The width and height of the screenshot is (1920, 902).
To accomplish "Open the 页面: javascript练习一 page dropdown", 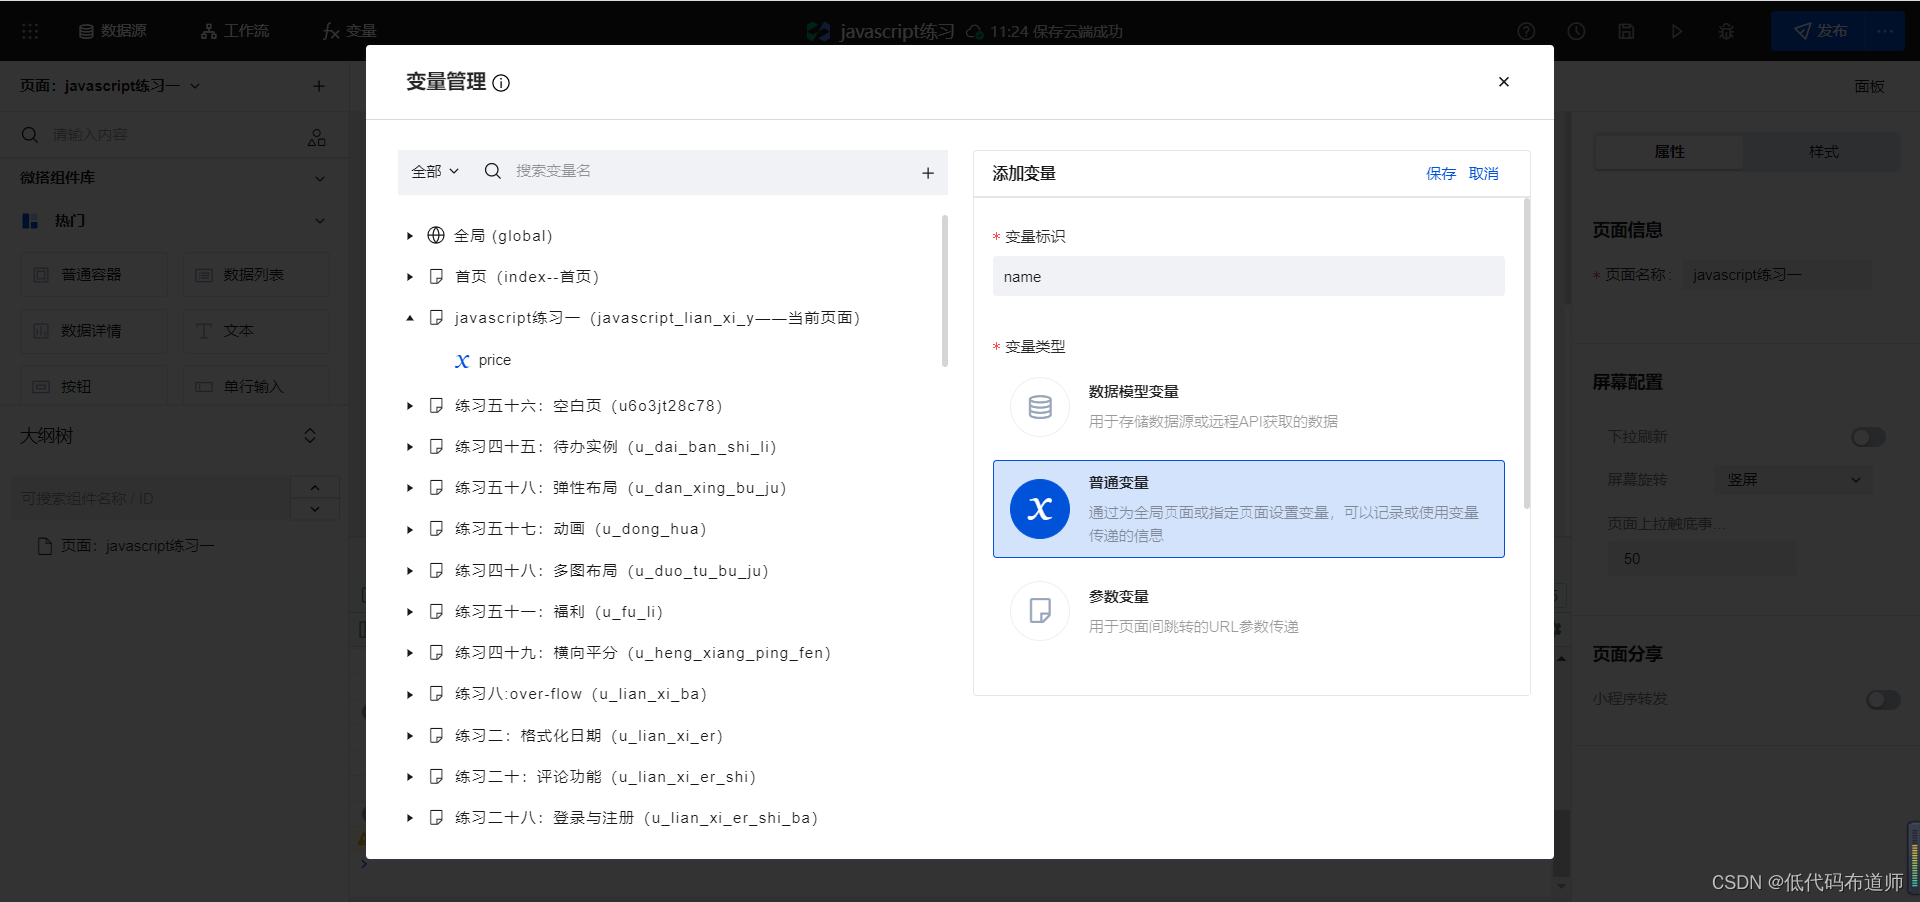I will click(x=110, y=86).
